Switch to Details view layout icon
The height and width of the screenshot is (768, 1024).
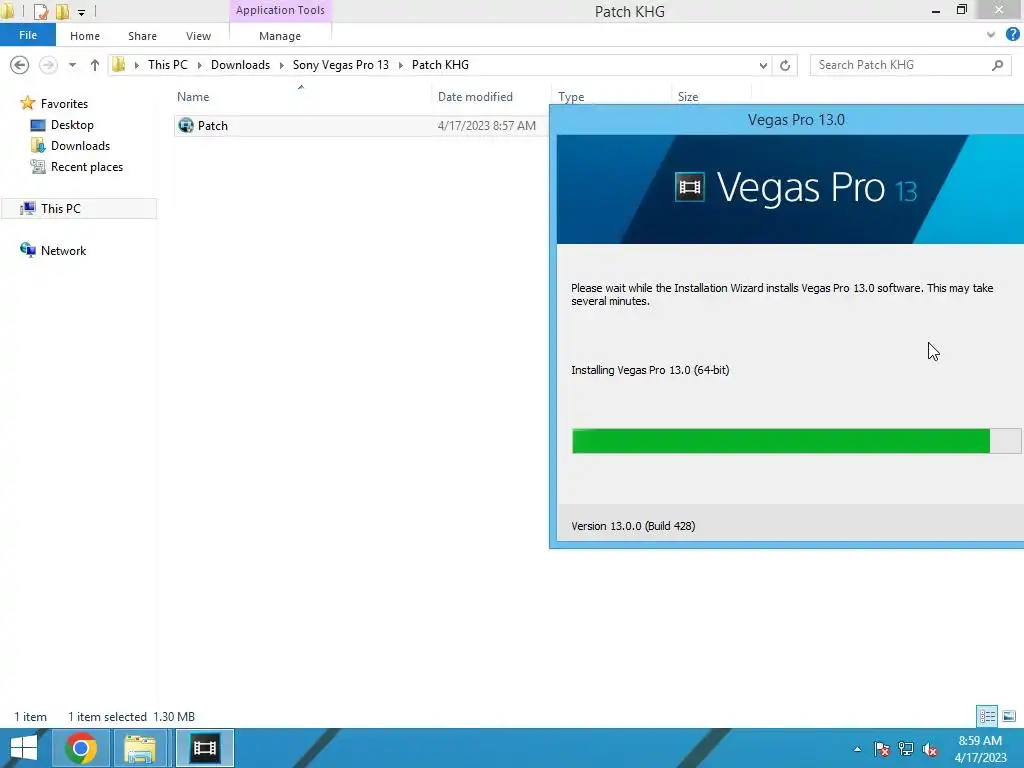(987, 716)
